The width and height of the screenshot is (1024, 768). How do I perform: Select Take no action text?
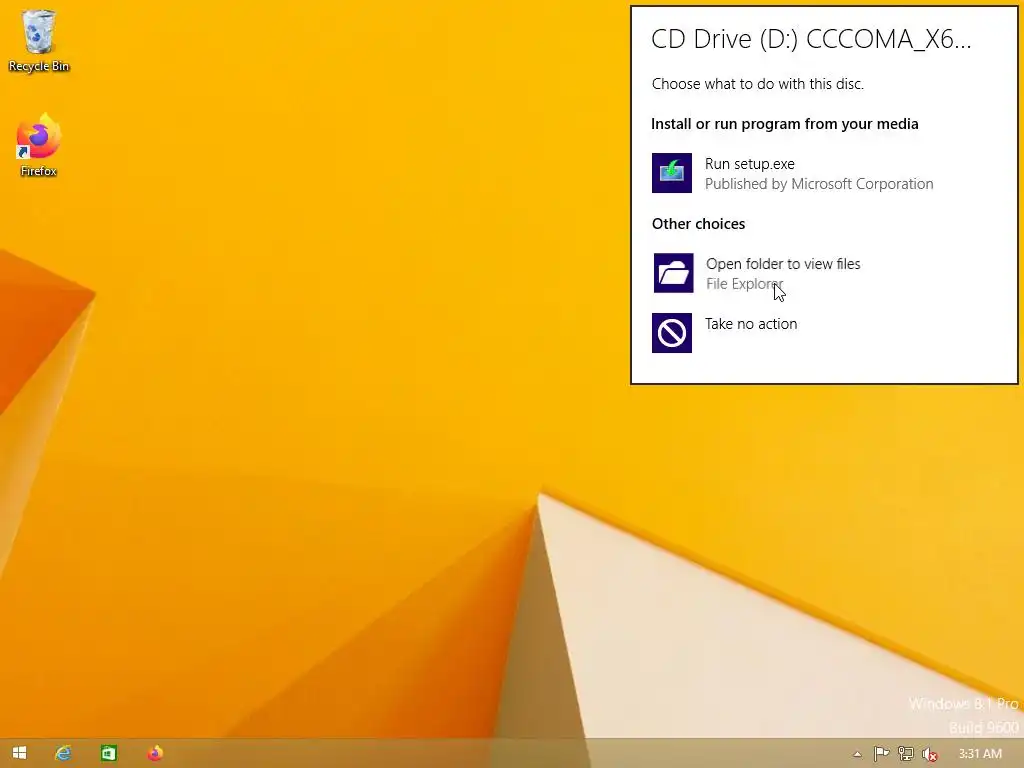(x=751, y=324)
